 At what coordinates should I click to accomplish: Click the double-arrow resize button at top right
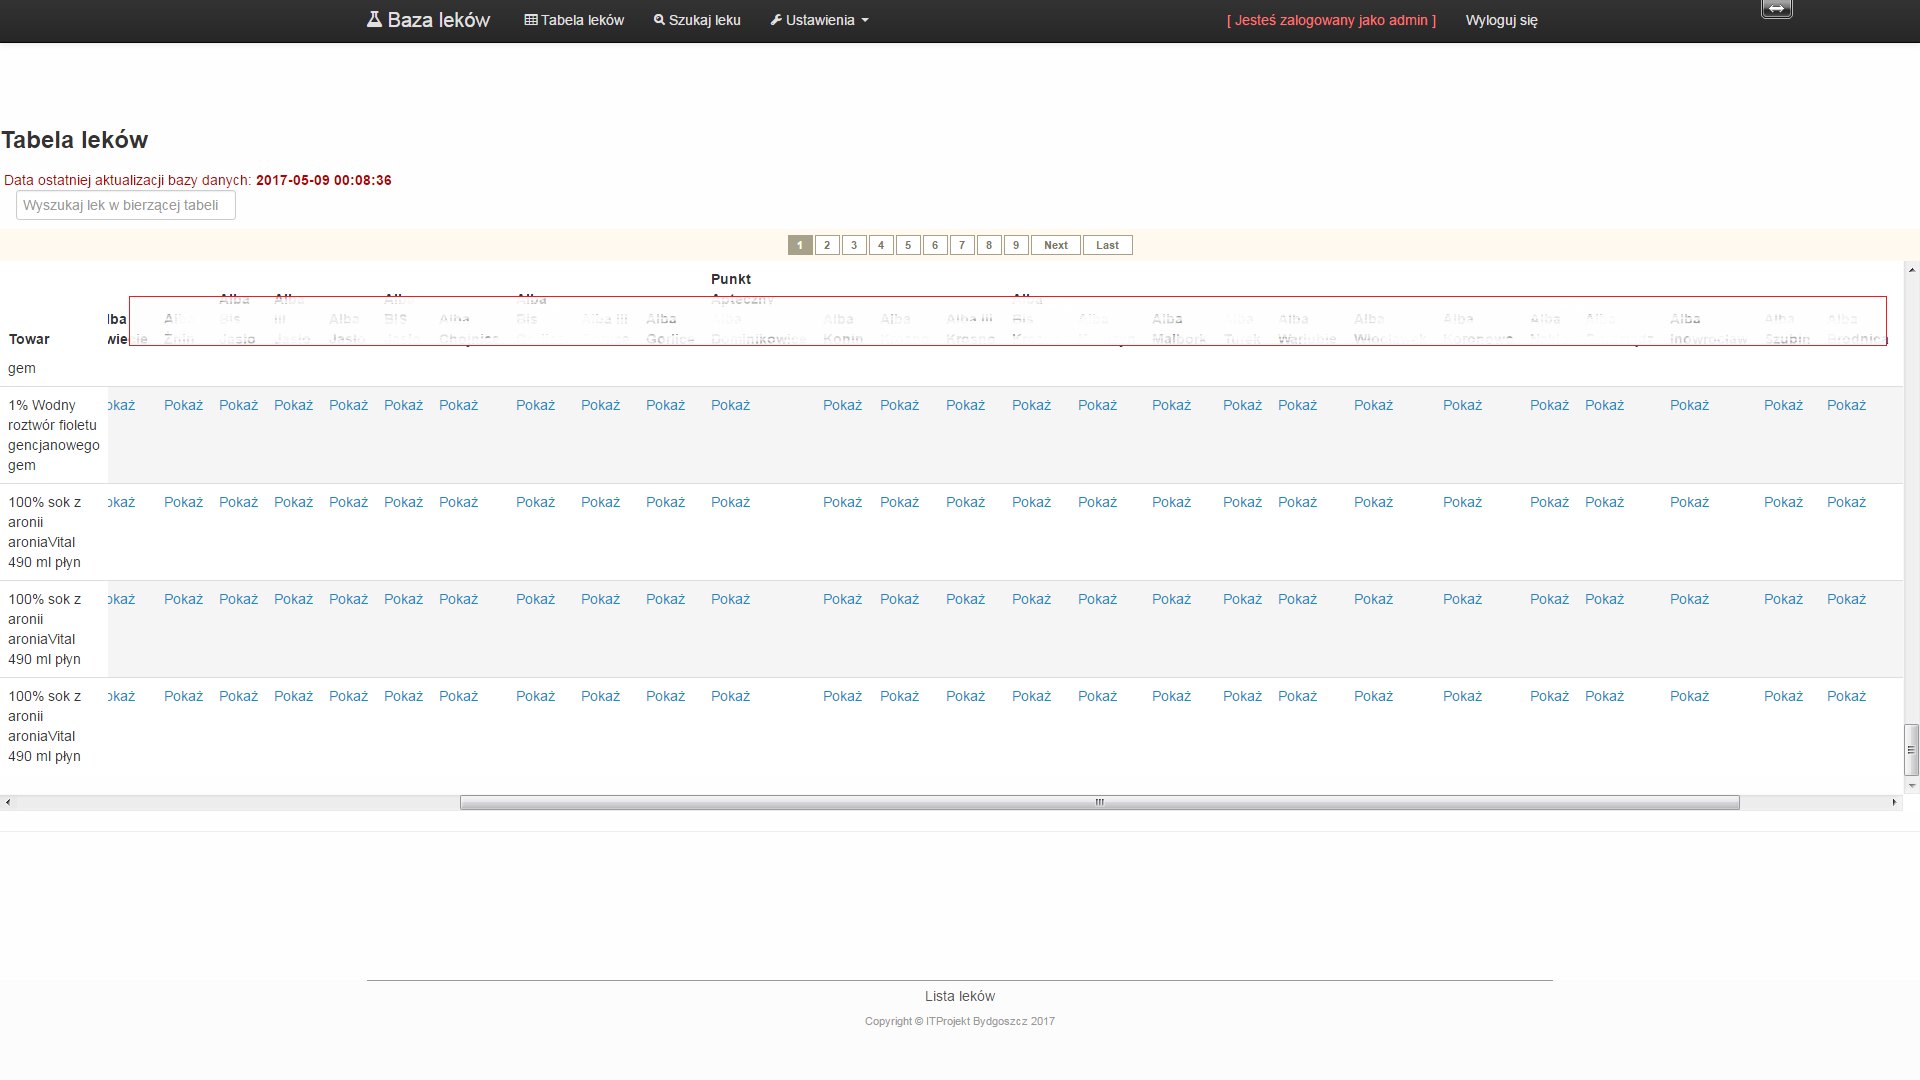coord(1776,9)
